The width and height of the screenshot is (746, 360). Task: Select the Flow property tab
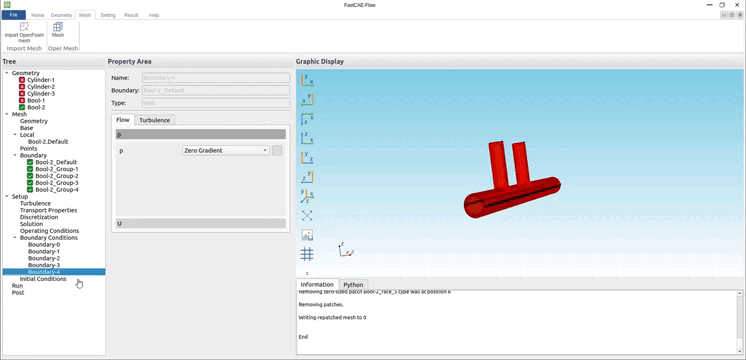(123, 120)
